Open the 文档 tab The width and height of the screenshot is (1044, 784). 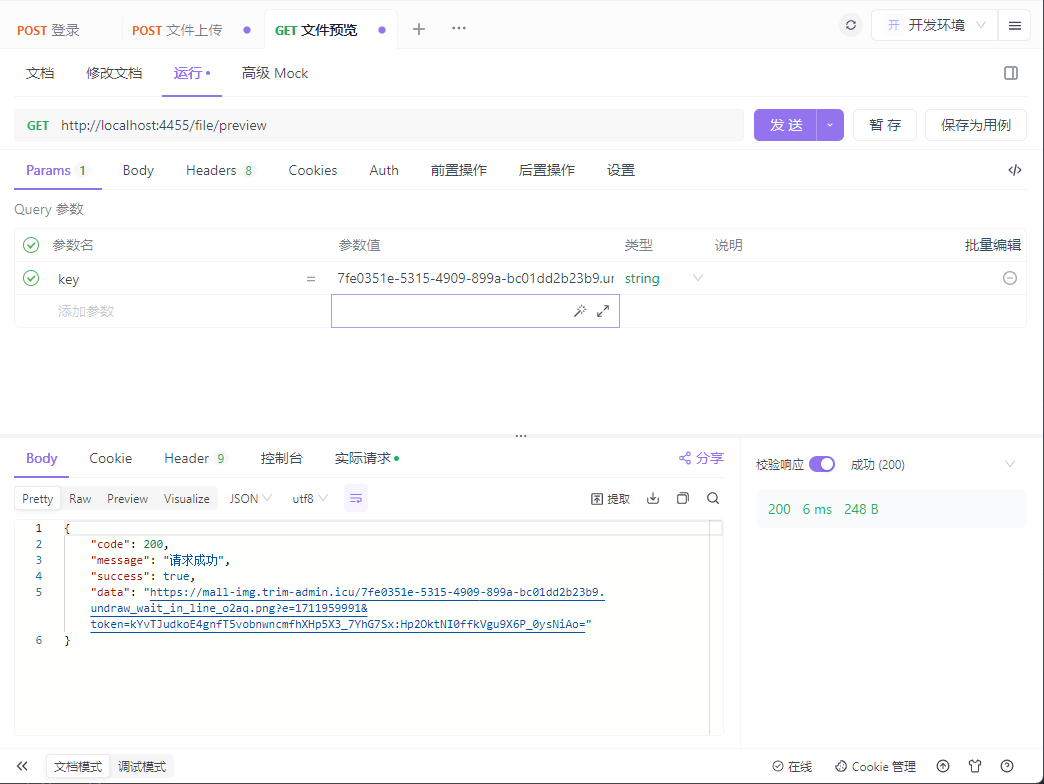tap(40, 73)
